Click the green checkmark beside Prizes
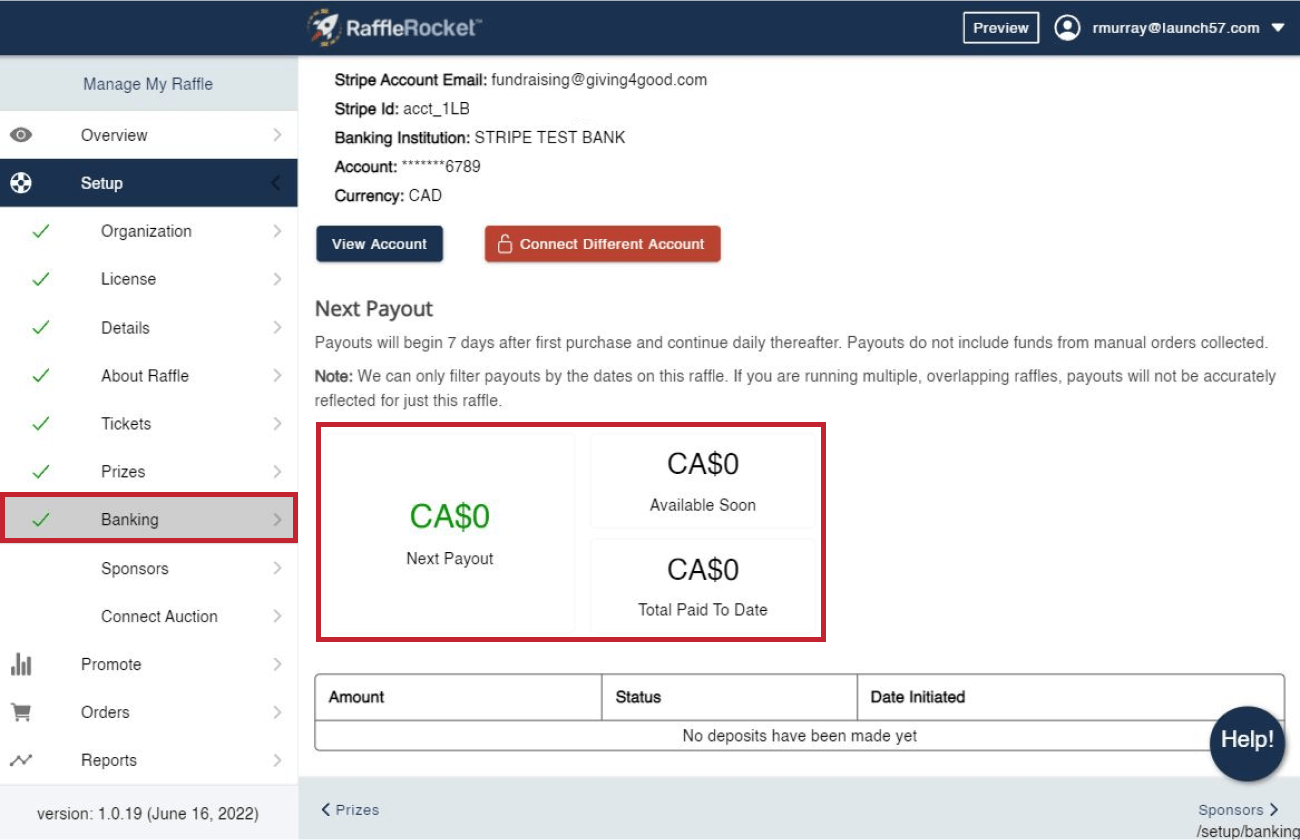Viewport: 1300px width, 840px height. click(40, 471)
